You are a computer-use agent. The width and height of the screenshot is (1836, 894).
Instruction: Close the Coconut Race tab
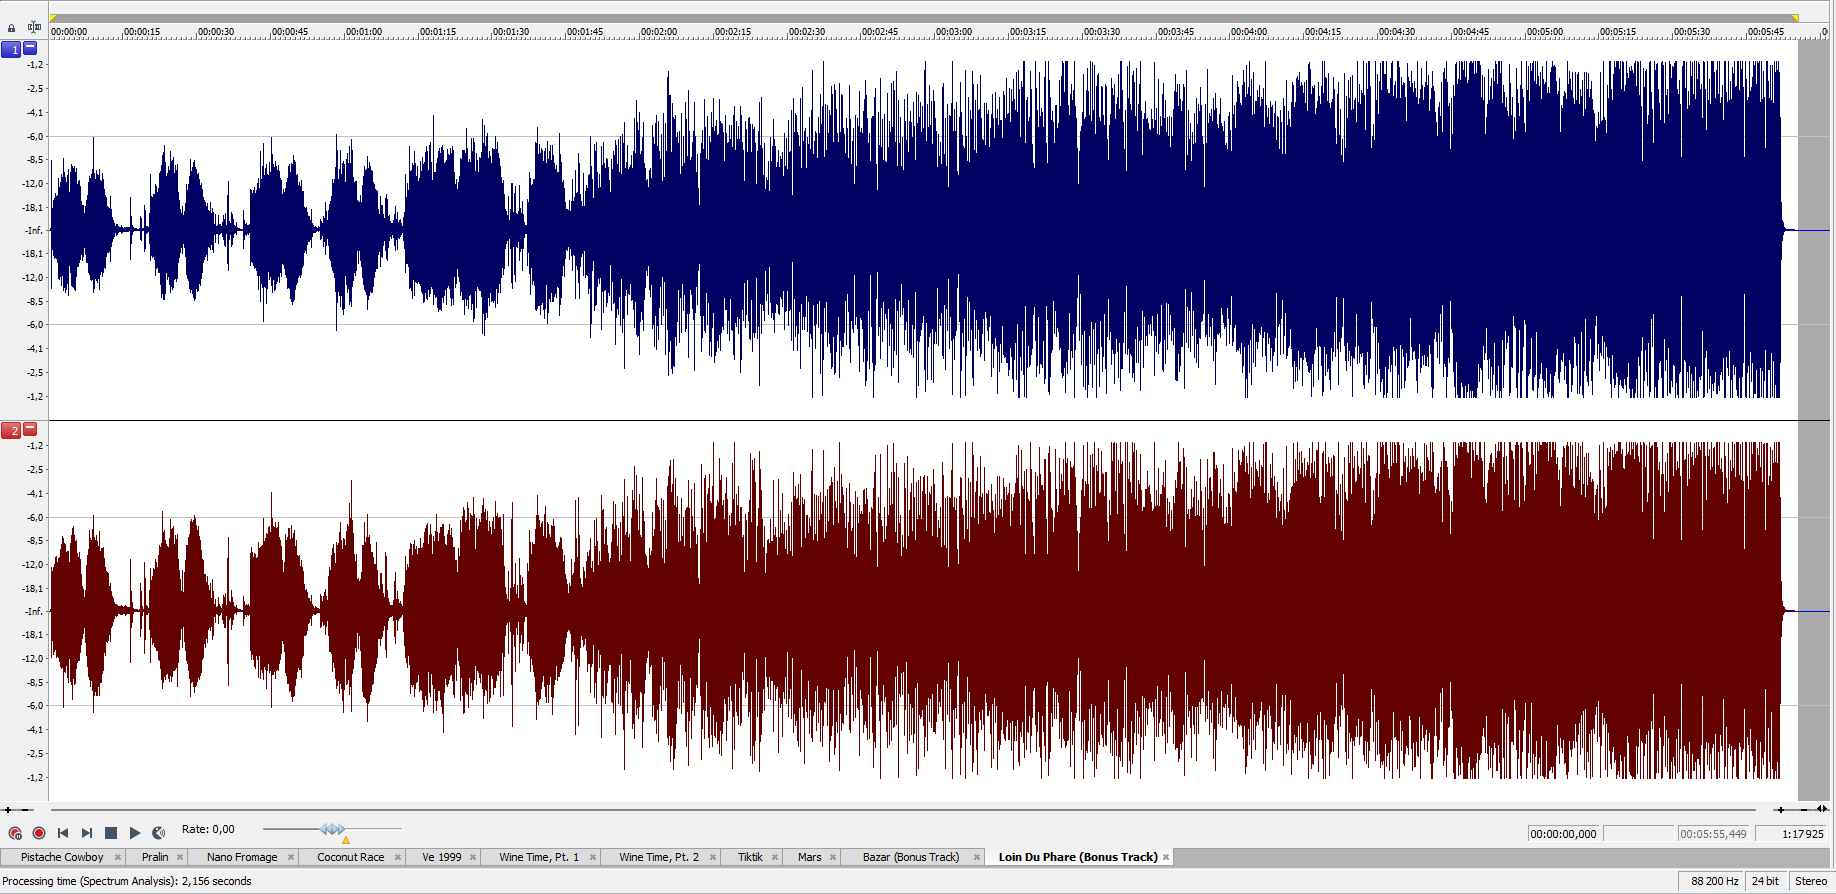398,857
